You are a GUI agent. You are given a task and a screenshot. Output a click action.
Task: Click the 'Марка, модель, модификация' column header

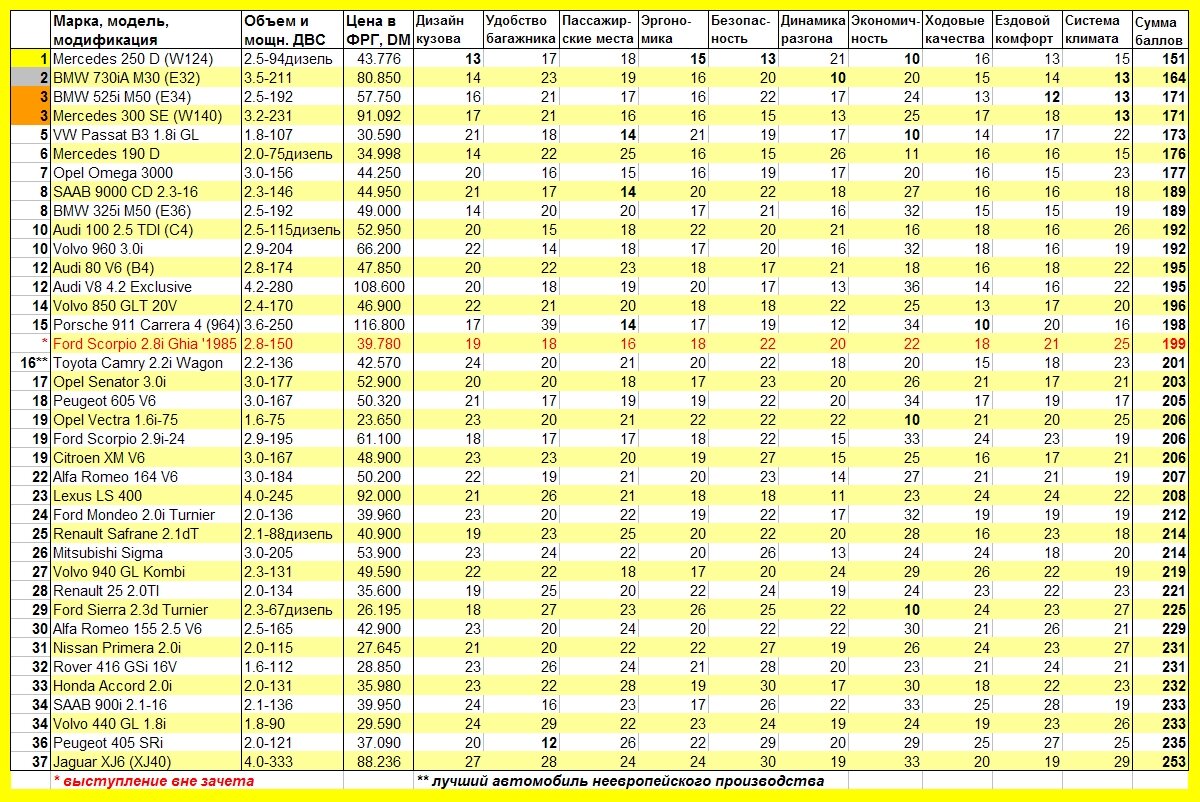point(145,30)
